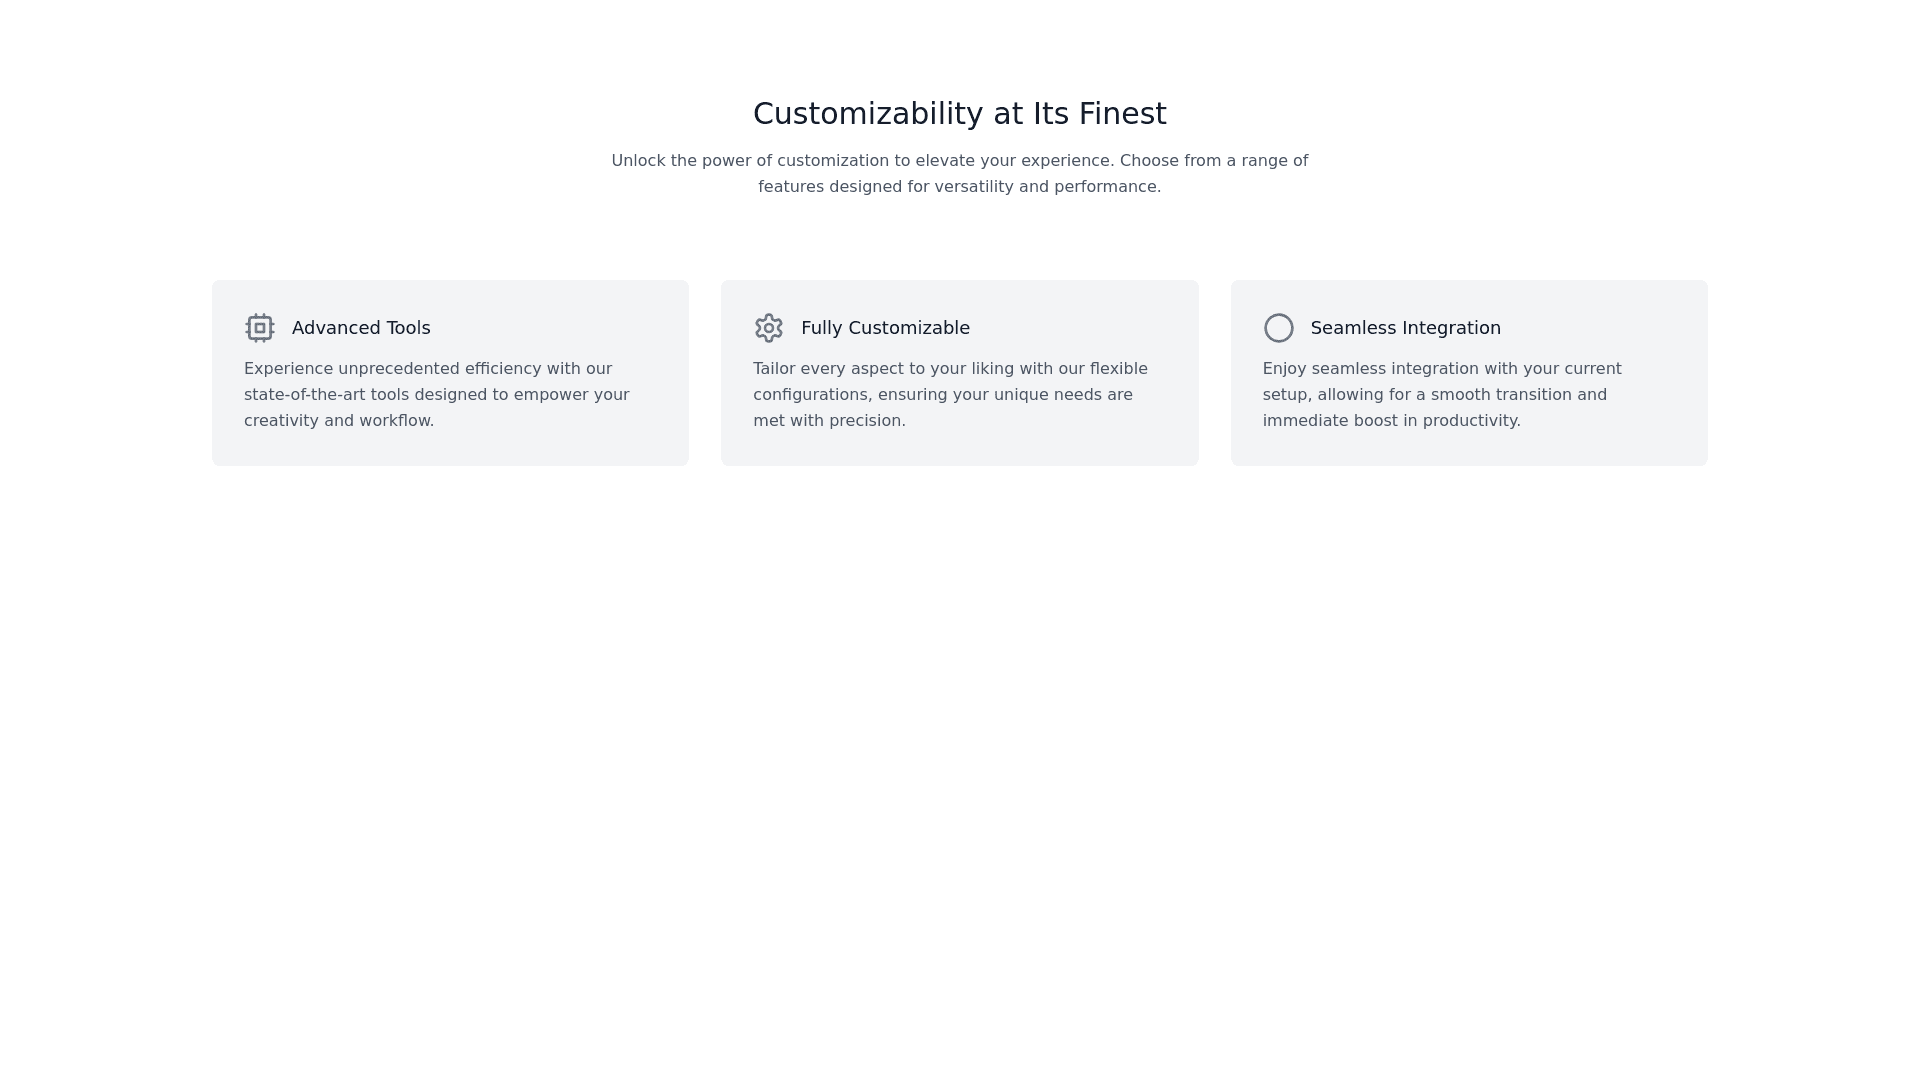The image size is (1920, 1080).
Task: Click the line beginning "Tailor every aspect"
Action: 950,369
